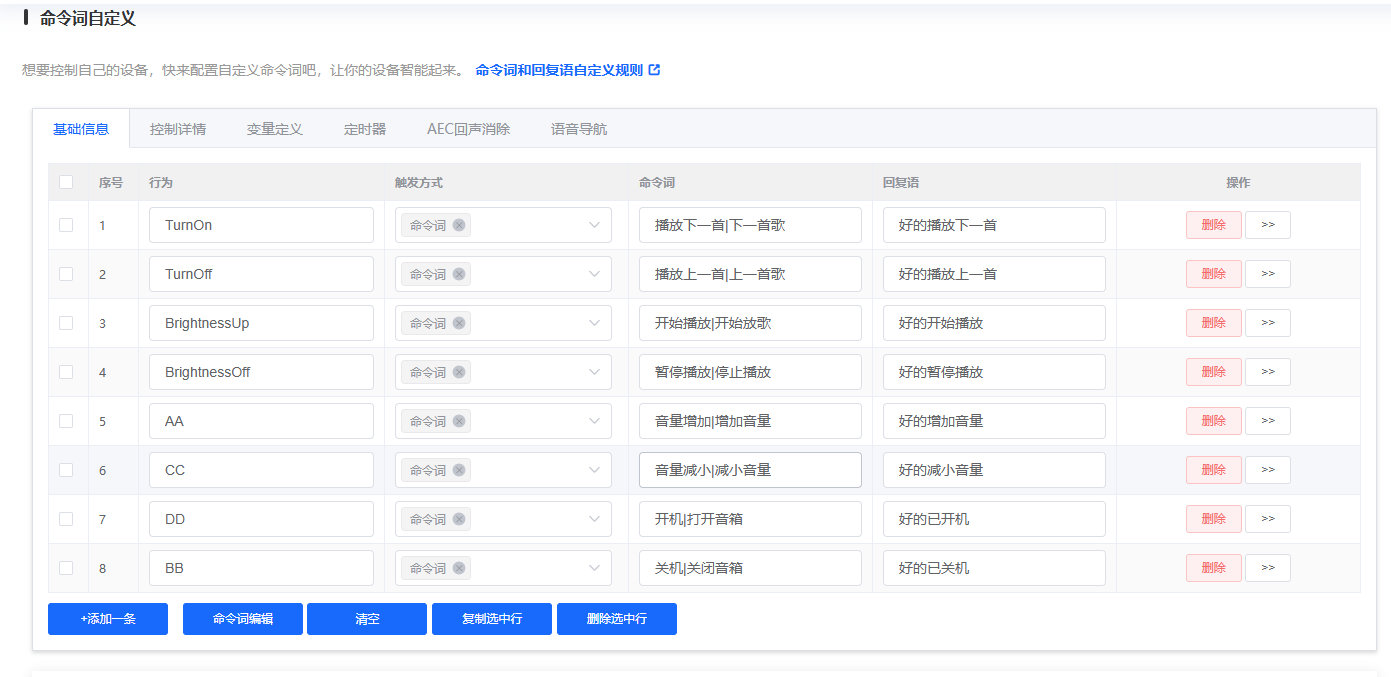
Task: Click the >> icon on the CC row
Action: [1267, 469]
